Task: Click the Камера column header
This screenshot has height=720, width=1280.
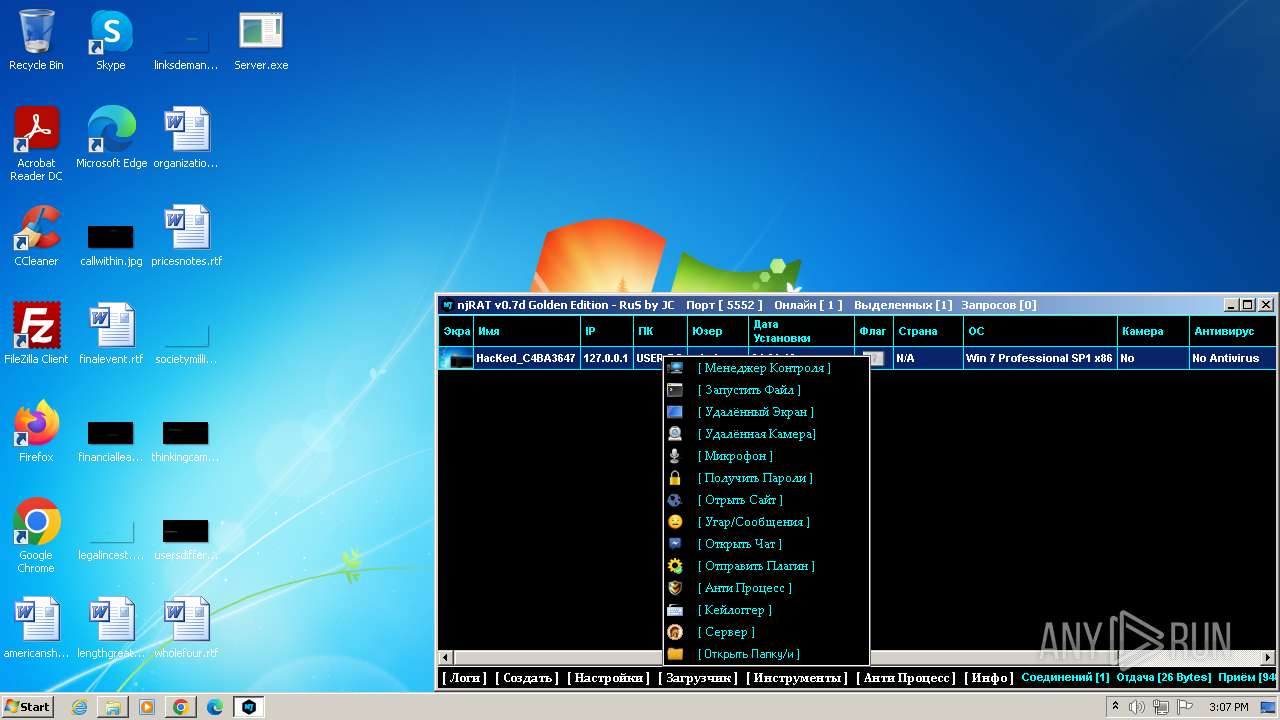Action: [x=1153, y=331]
